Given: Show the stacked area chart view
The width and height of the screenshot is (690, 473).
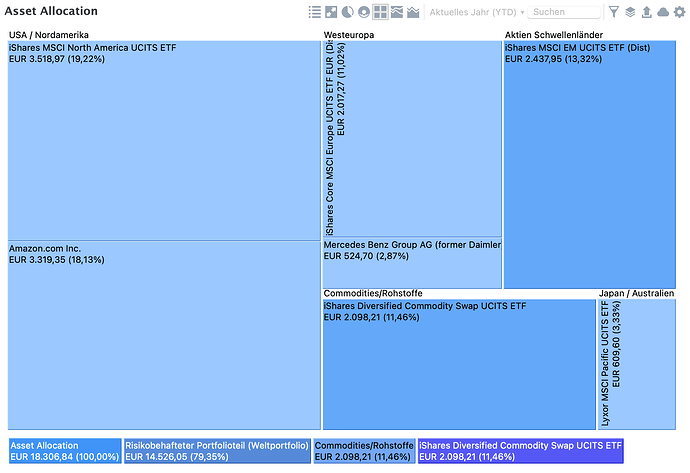Looking at the screenshot, I should [x=396, y=12].
